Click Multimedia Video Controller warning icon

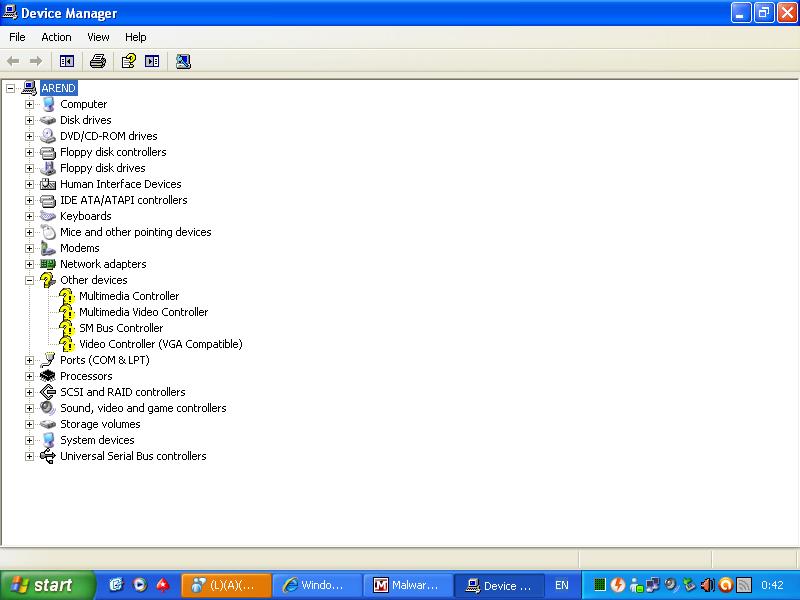click(x=66, y=312)
